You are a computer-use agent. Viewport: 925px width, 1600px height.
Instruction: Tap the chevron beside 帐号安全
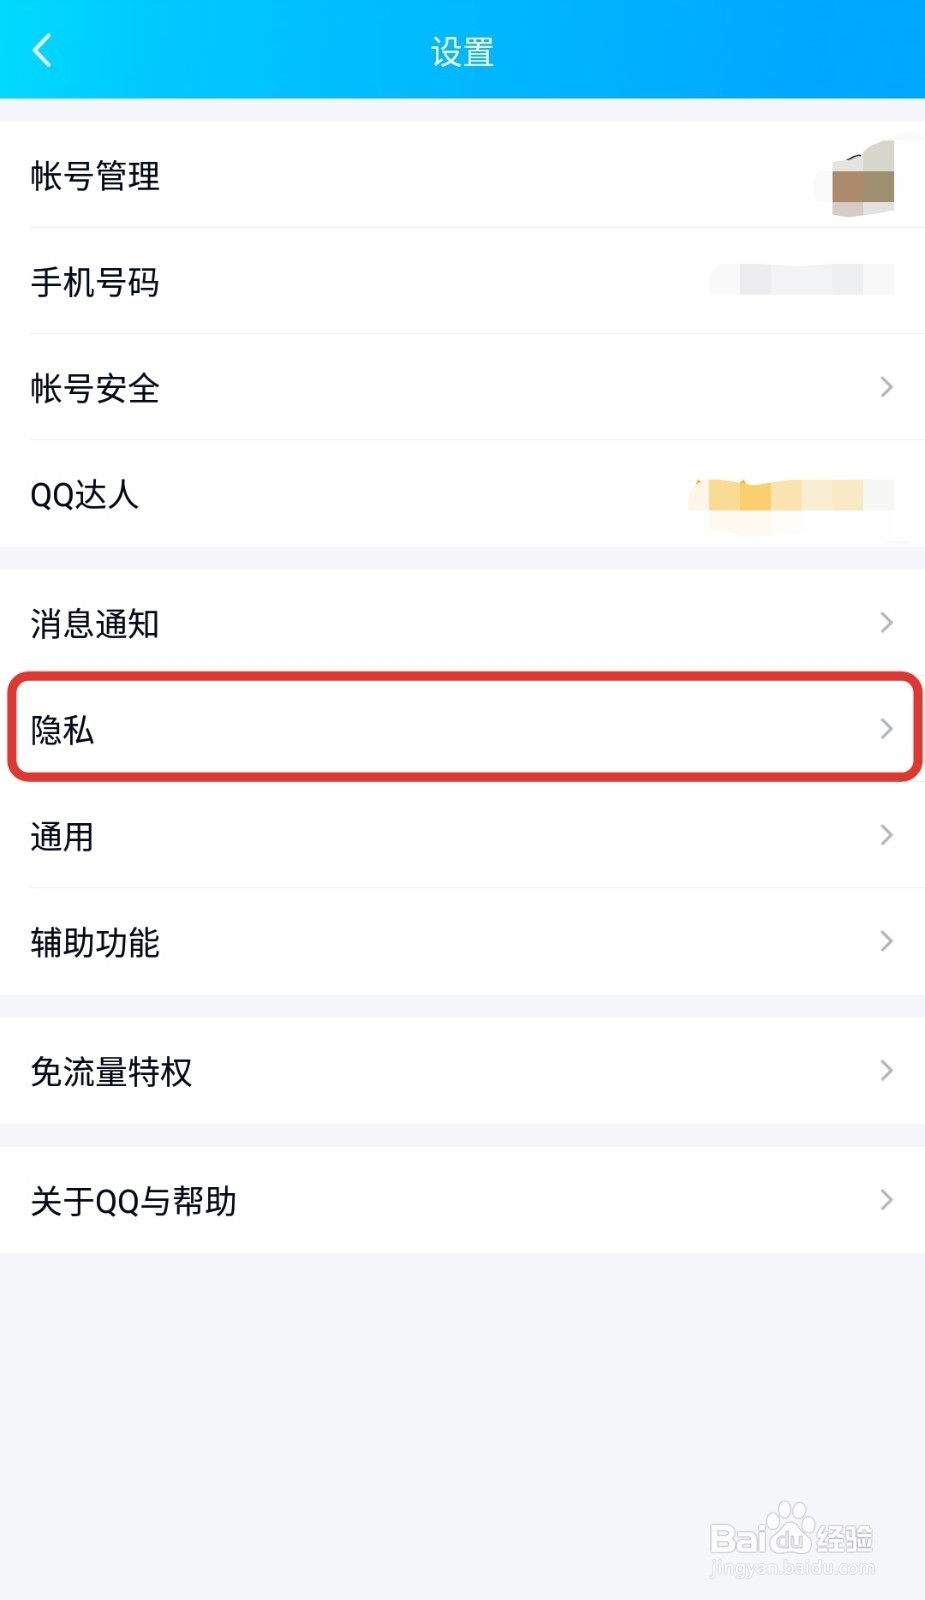point(886,386)
